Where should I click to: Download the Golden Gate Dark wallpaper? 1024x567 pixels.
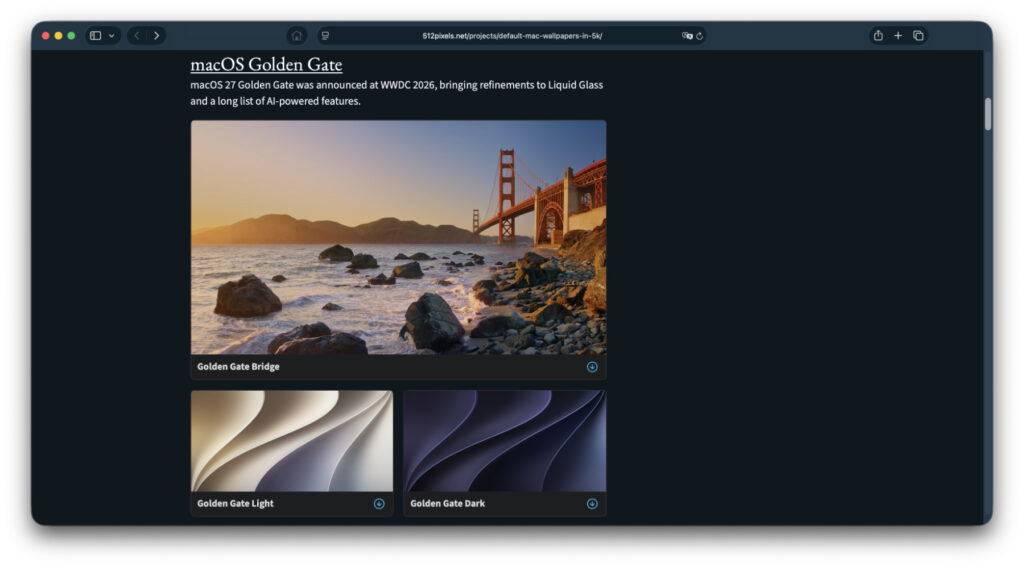pos(592,504)
